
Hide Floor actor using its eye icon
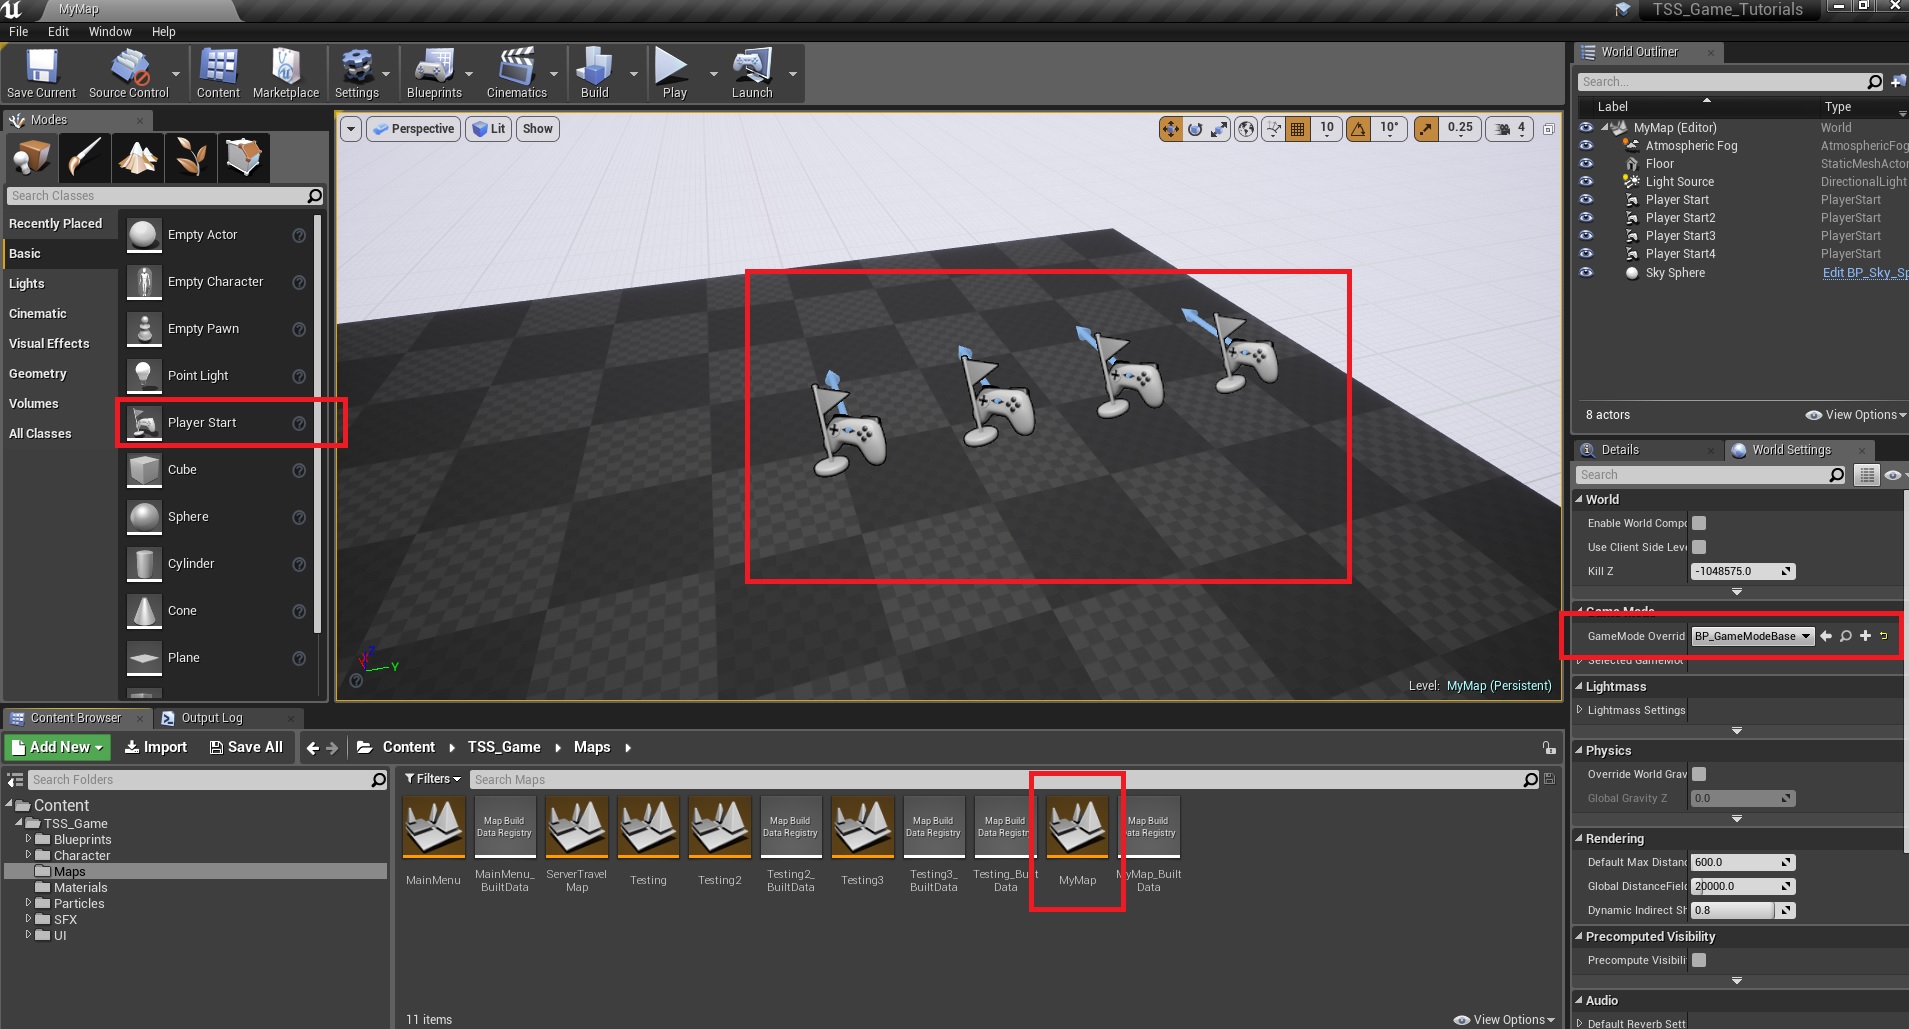[x=1586, y=164]
